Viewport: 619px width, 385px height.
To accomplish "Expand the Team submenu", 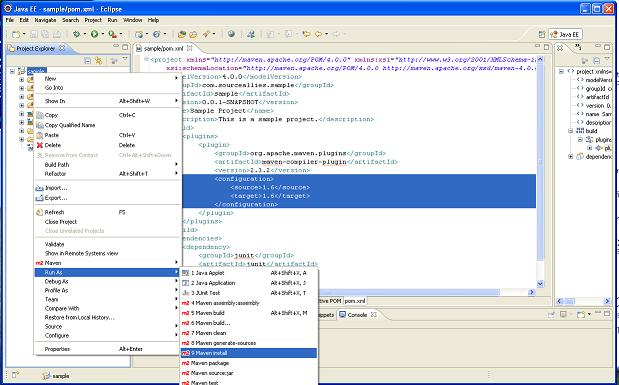I will [x=107, y=299].
